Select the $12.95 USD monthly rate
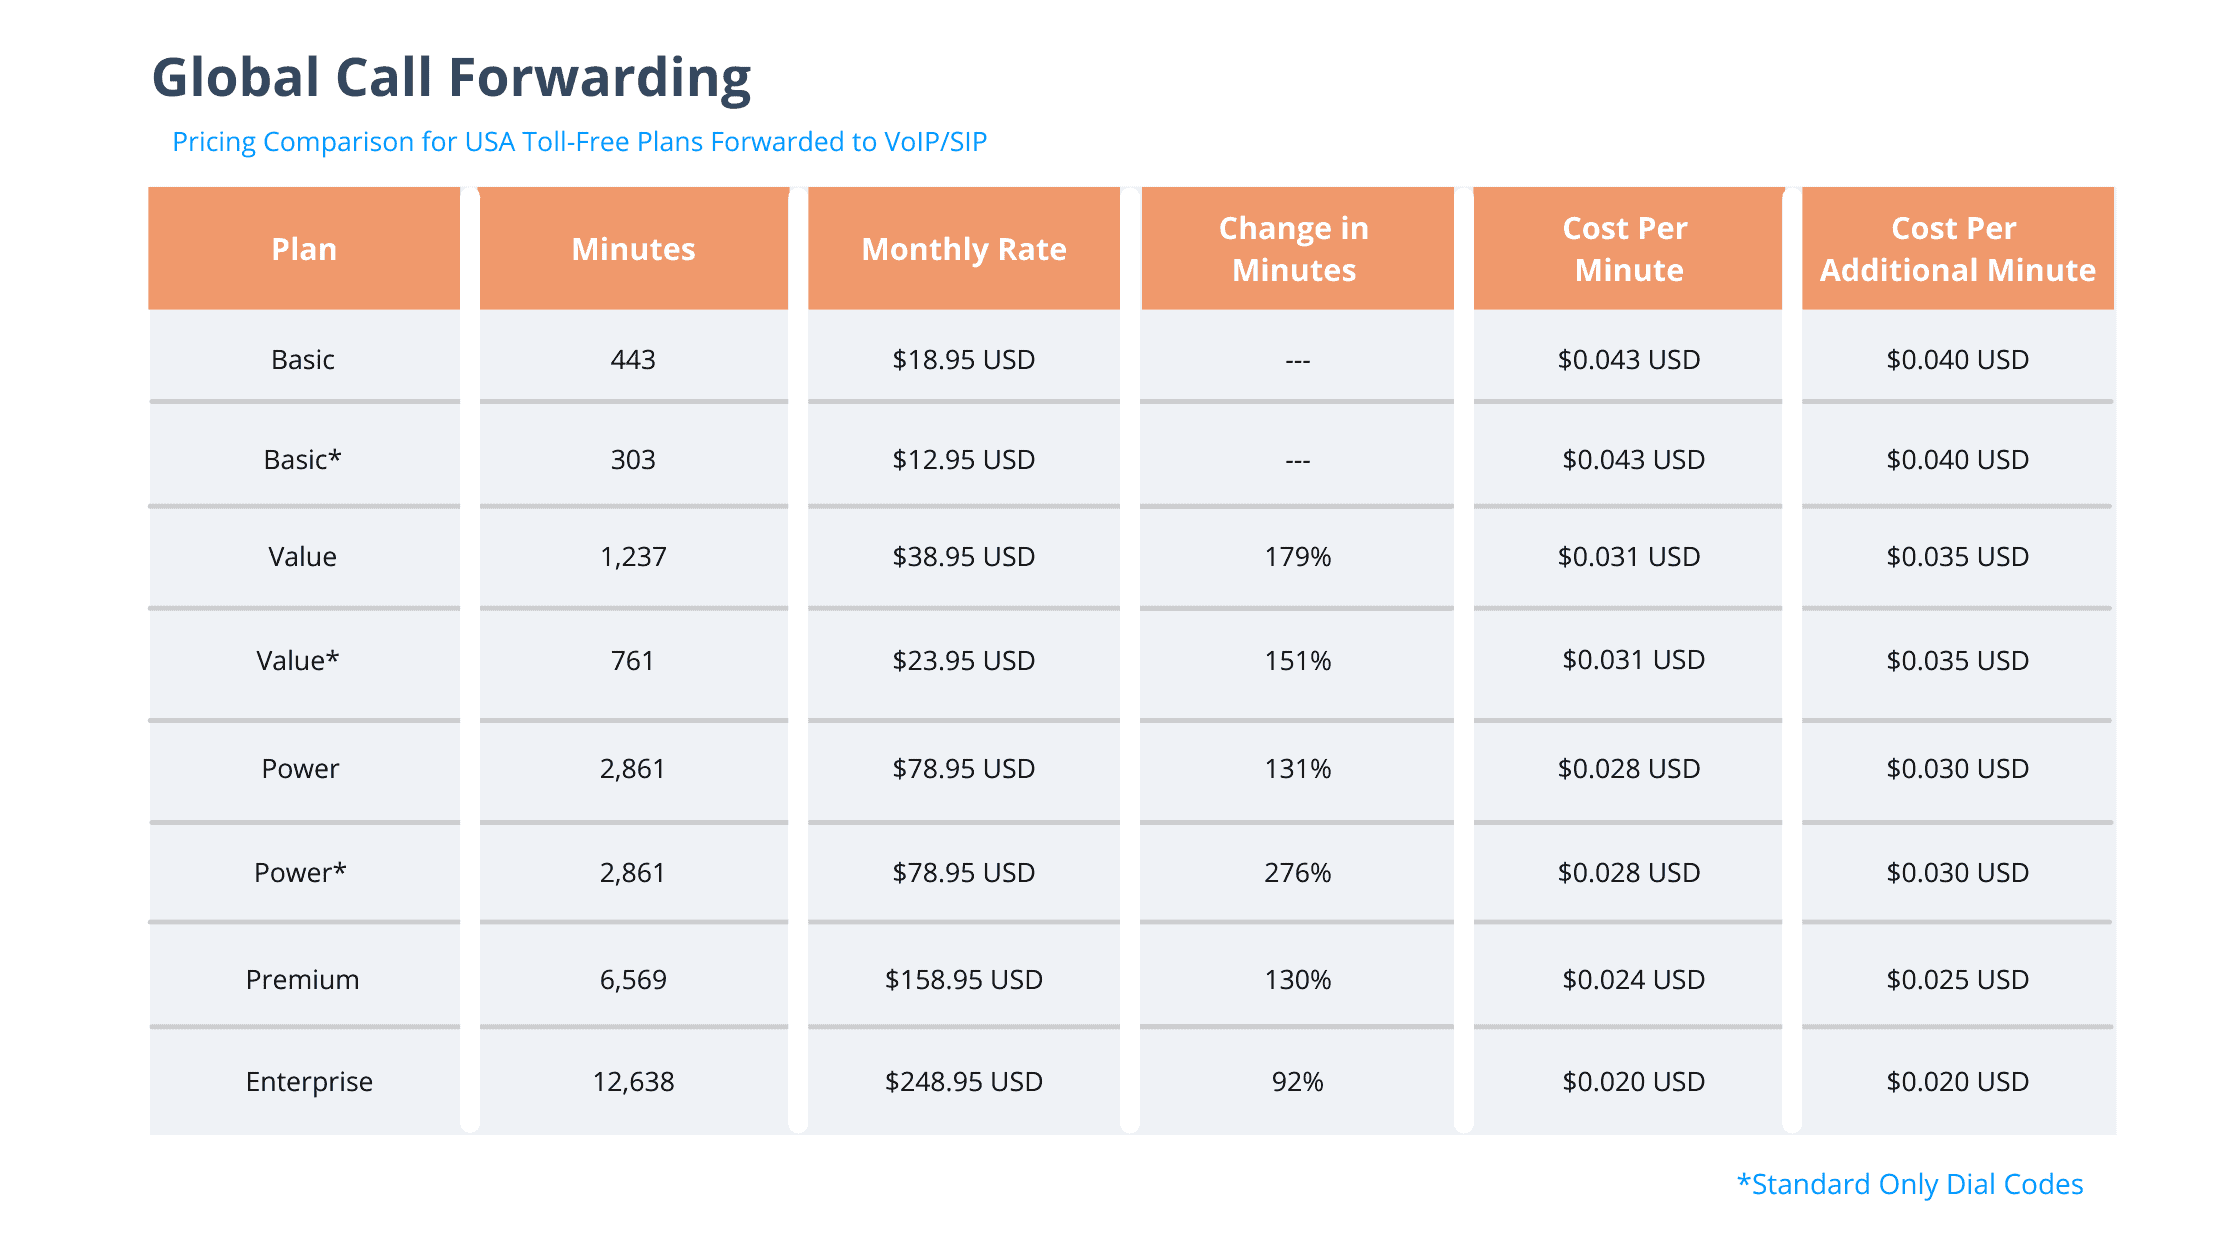The image size is (2240, 1260). coord(963,460)
